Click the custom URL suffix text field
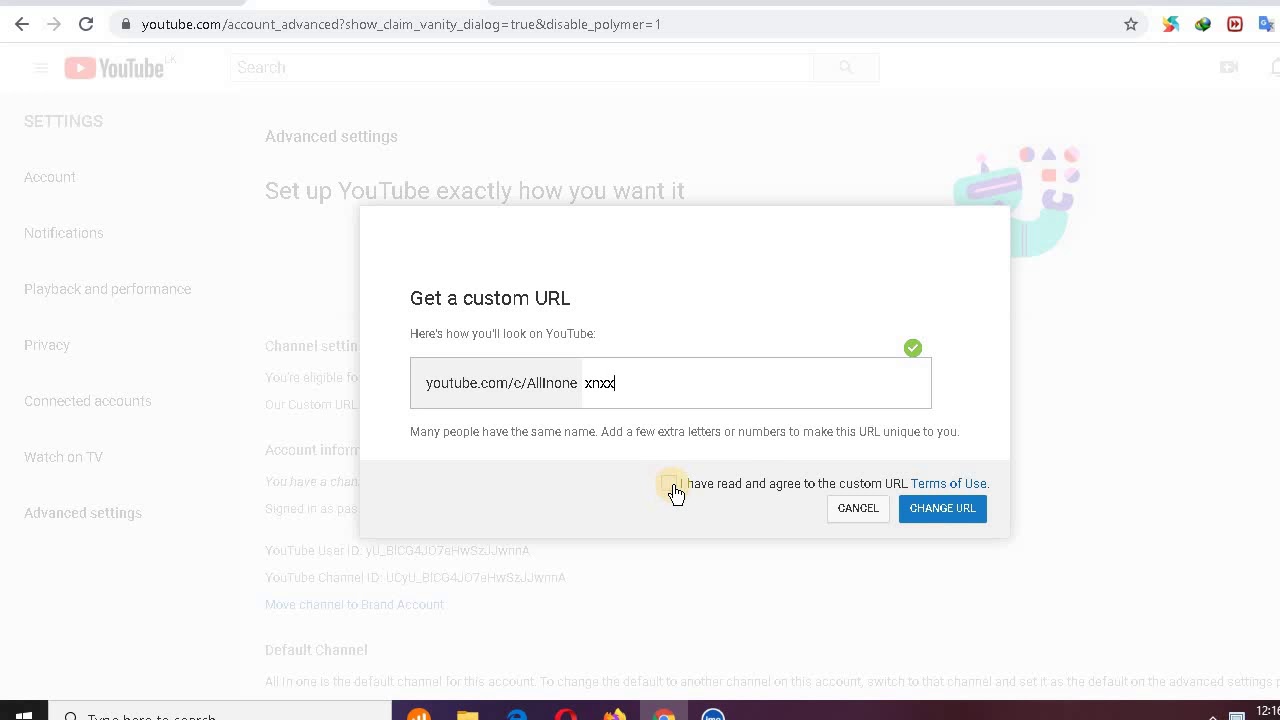Viewport: 1280px width, 720px height. click(x=756, y=383)
